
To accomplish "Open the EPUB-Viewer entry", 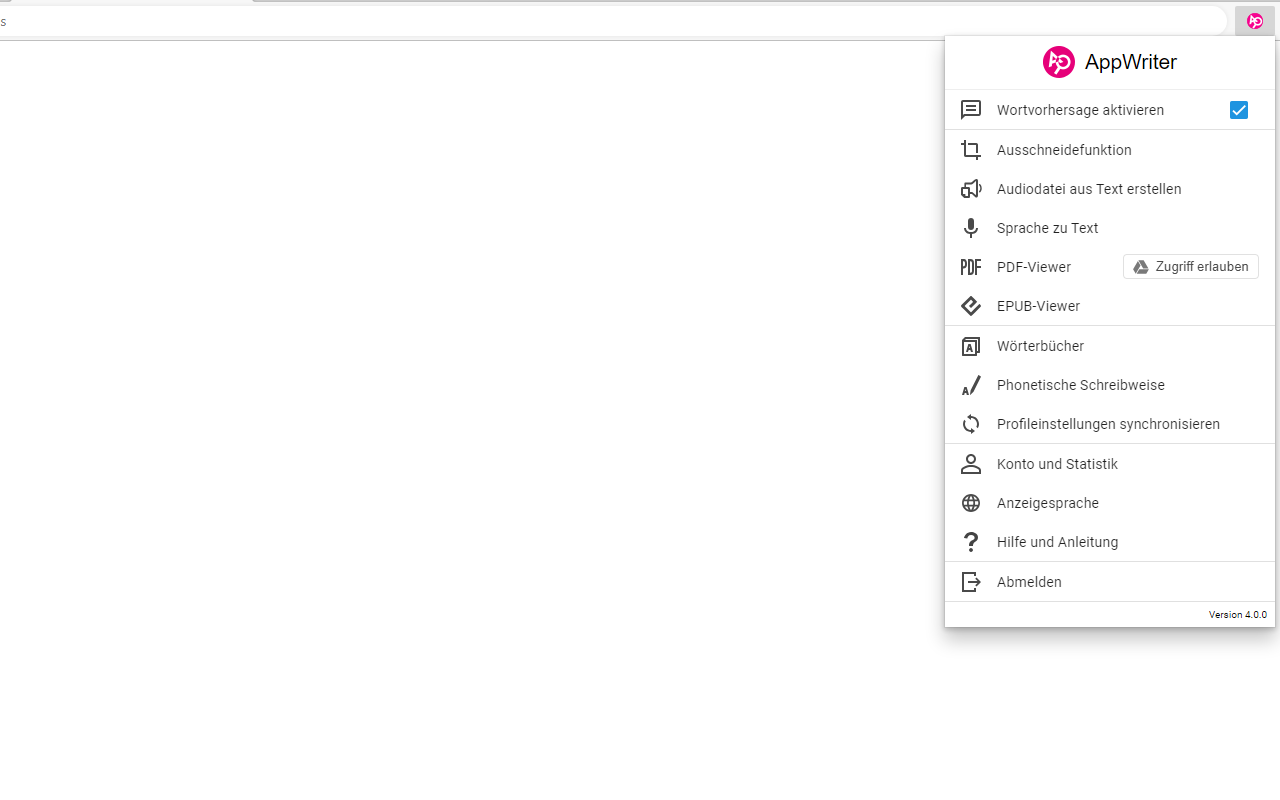I will [x=1110, y=306].
